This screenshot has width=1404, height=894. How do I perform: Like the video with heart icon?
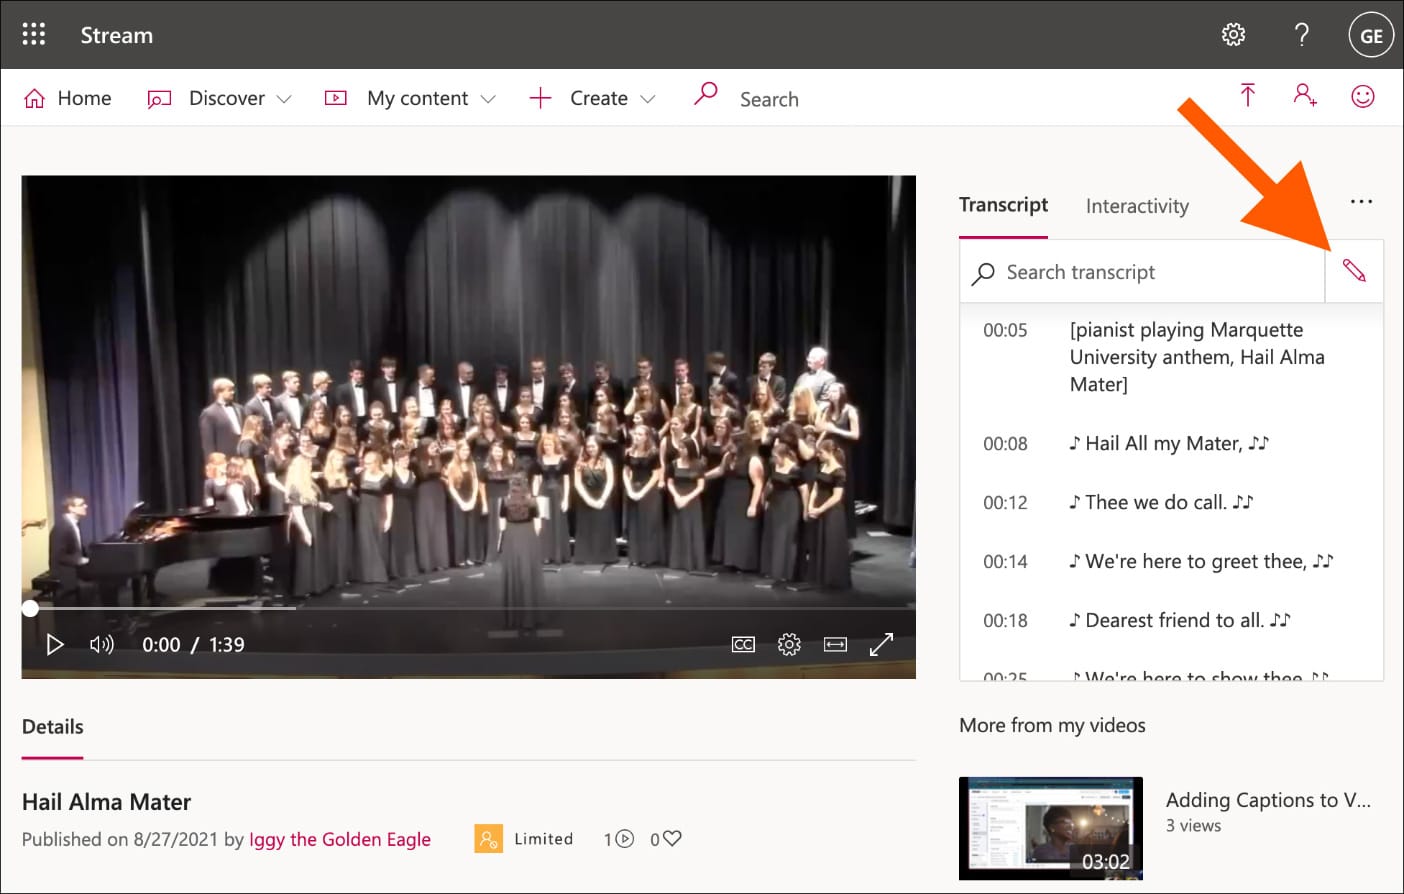(x=672, y=839)
